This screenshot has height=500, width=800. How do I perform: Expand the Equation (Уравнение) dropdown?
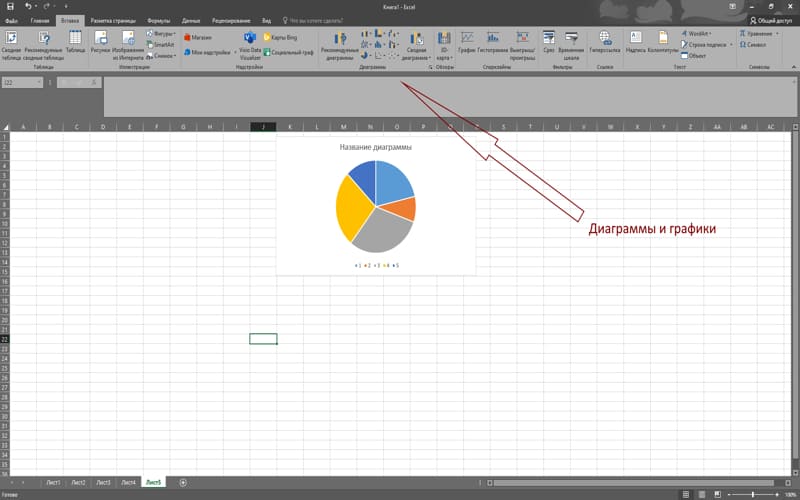tap(759, 34)
